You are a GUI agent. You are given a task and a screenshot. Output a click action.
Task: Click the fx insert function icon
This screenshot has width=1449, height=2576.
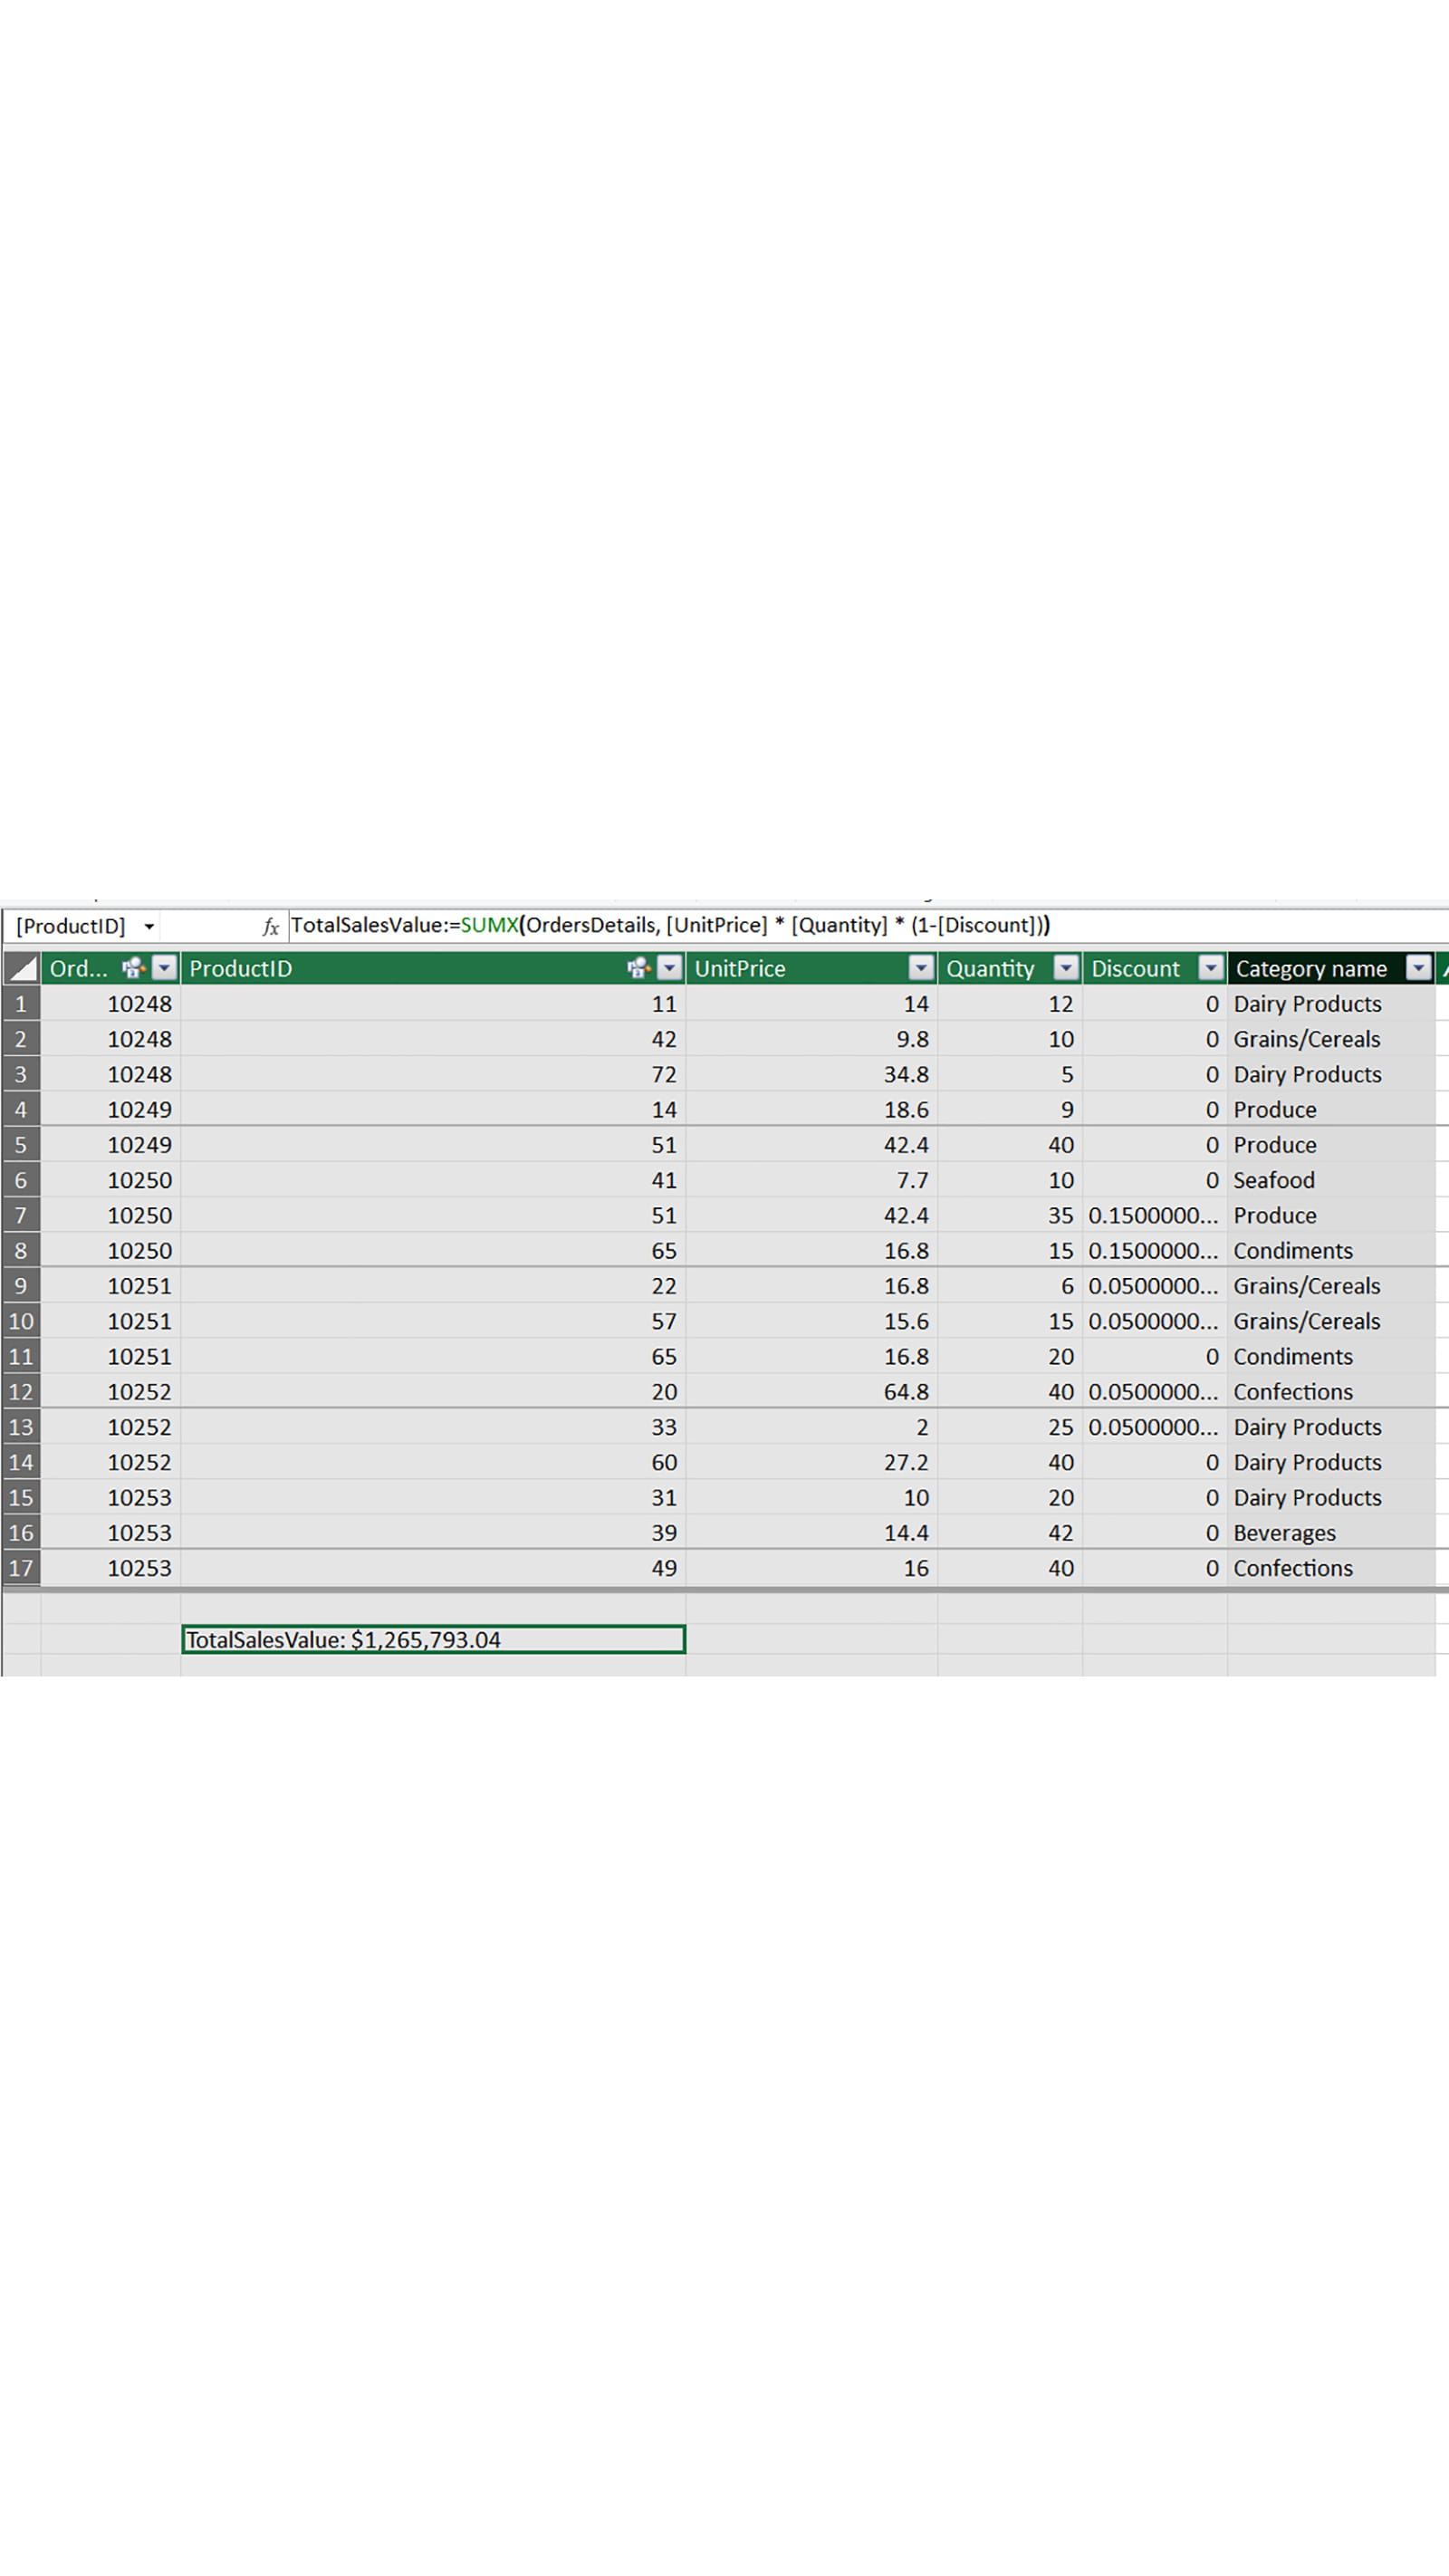click(x=270, y=927)
